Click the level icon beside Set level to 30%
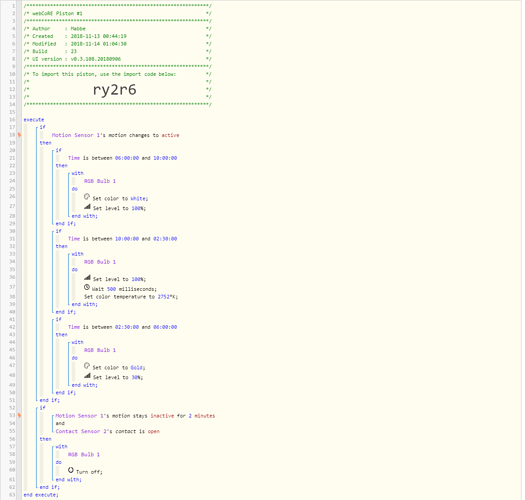The width and height of the screenshot is (525, 500). pos(87,376)
